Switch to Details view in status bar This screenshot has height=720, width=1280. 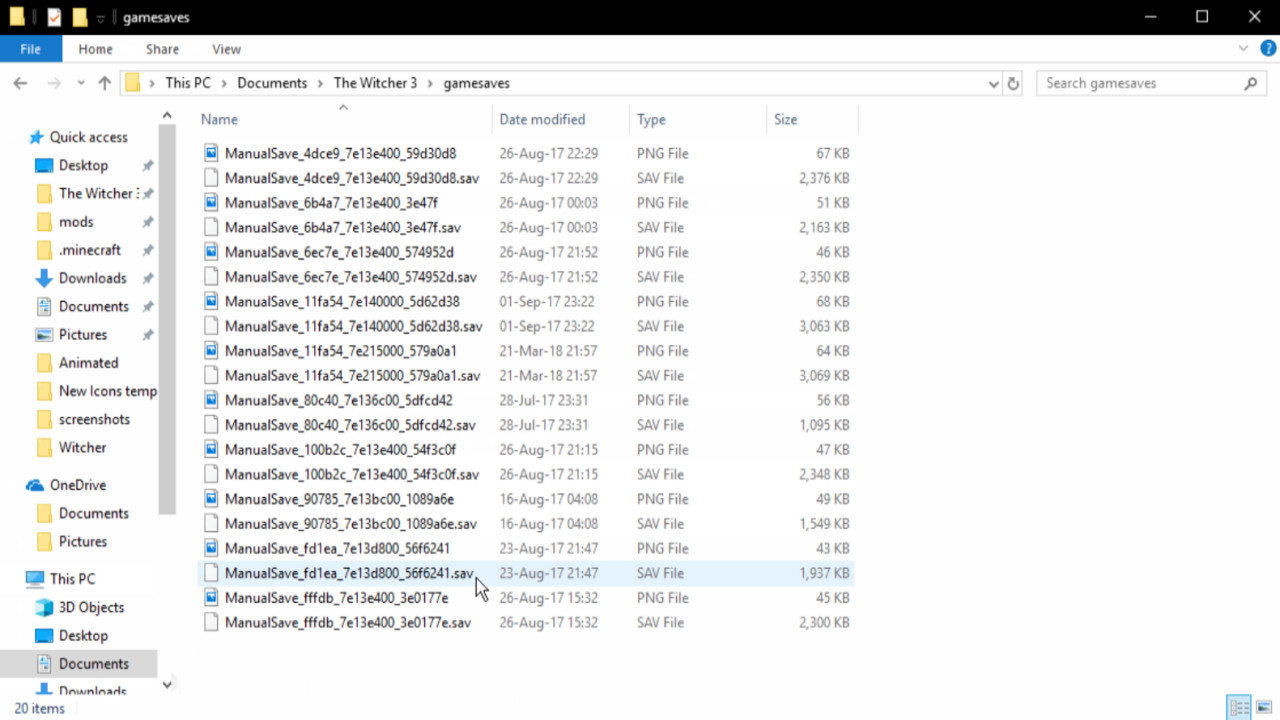coord(1239,708)
